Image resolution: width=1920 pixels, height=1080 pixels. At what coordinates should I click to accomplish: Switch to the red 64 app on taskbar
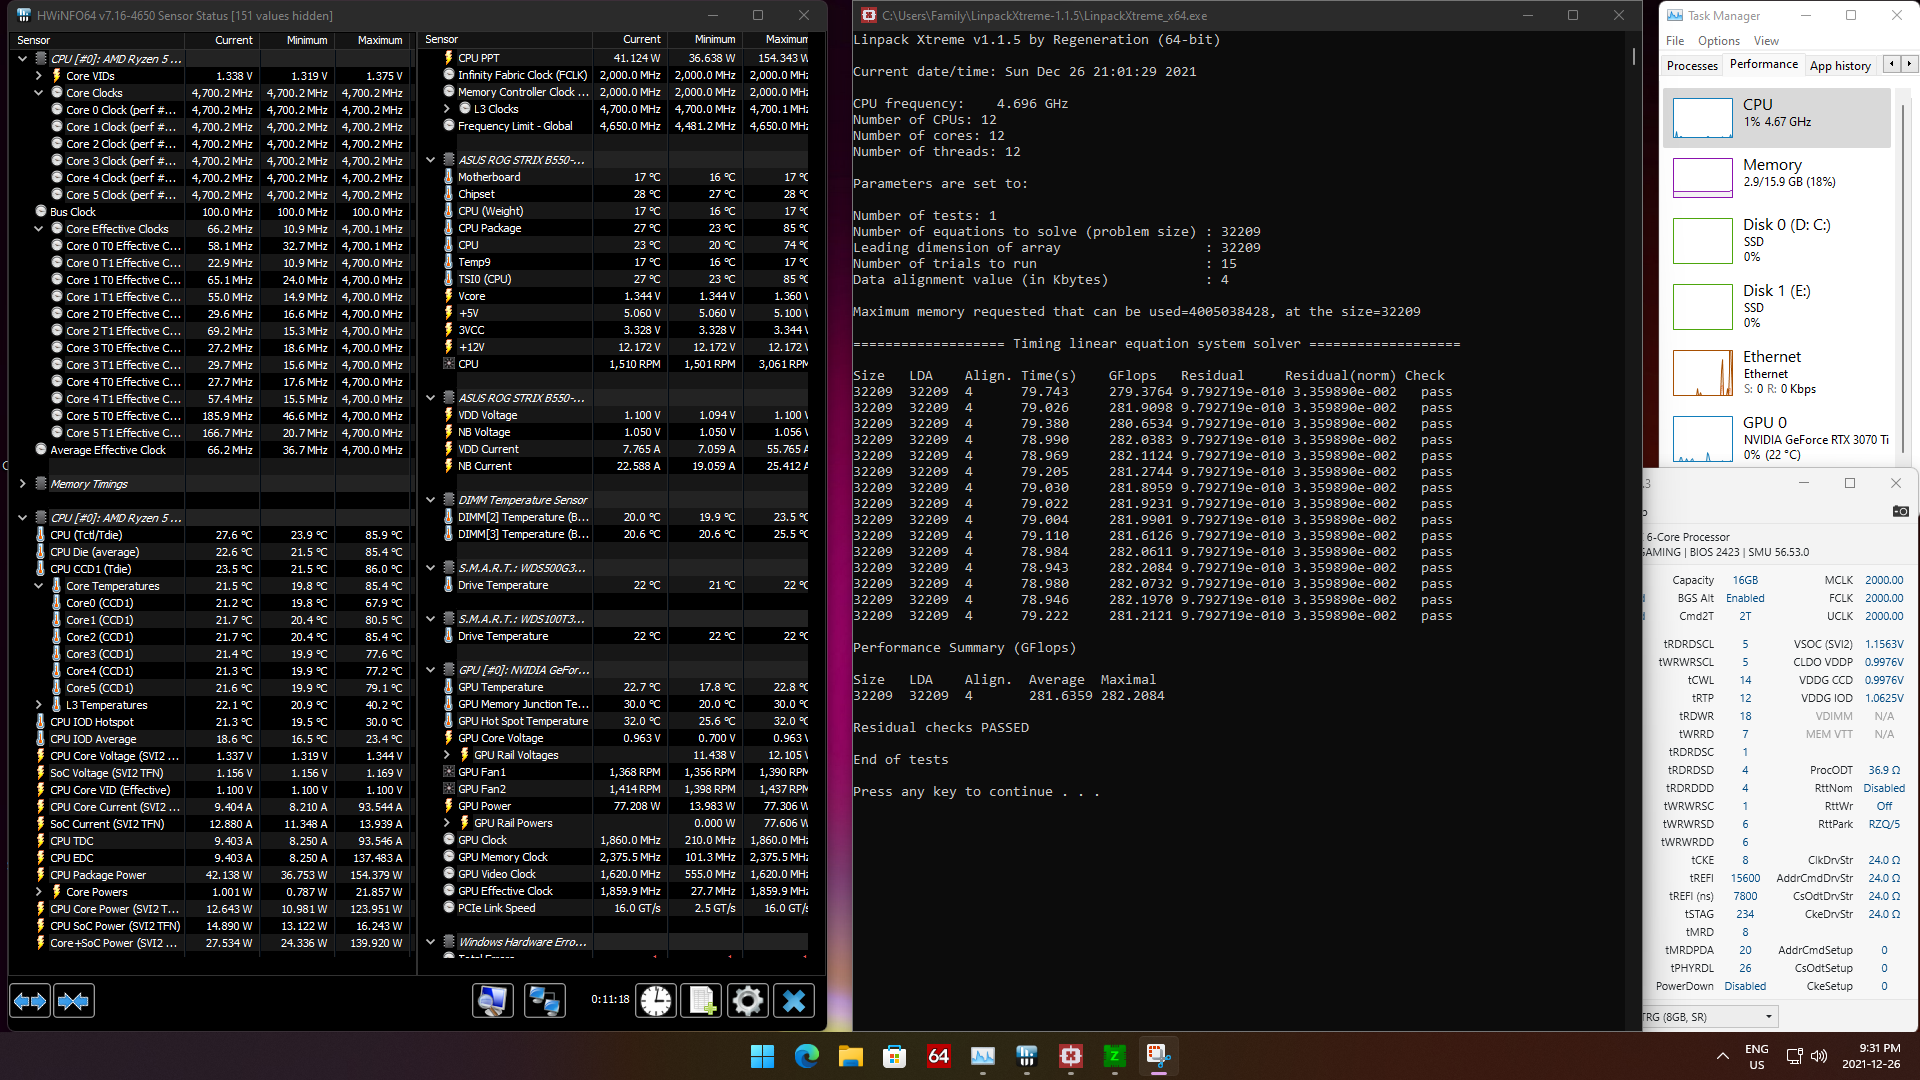coord(939,1056)
